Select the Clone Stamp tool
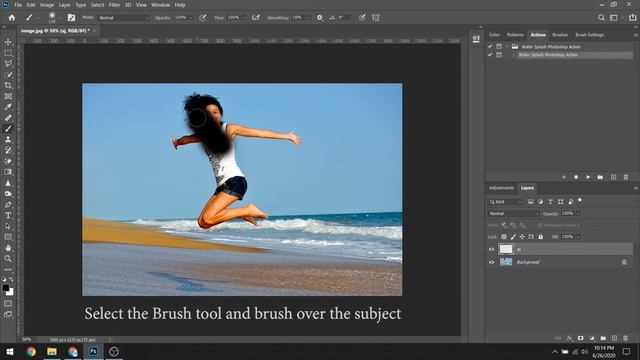 (x=8, y=140)
